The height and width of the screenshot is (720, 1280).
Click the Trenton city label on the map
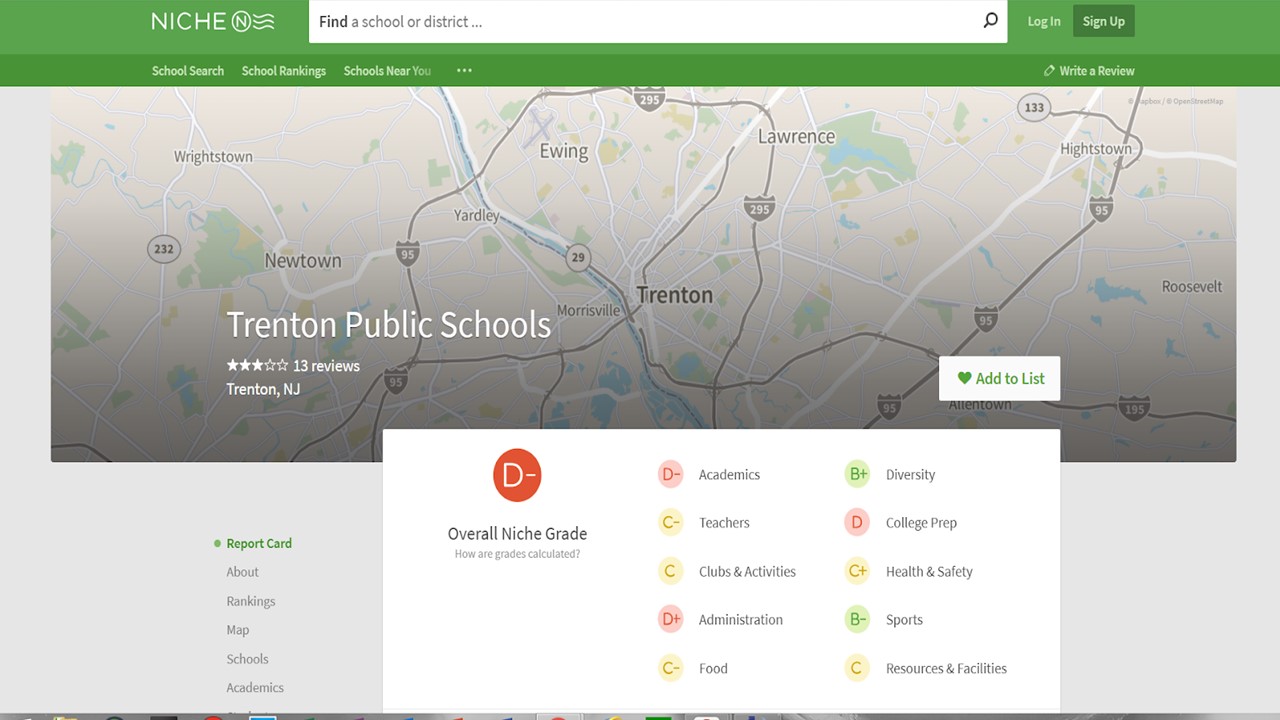tap(675, 295)
